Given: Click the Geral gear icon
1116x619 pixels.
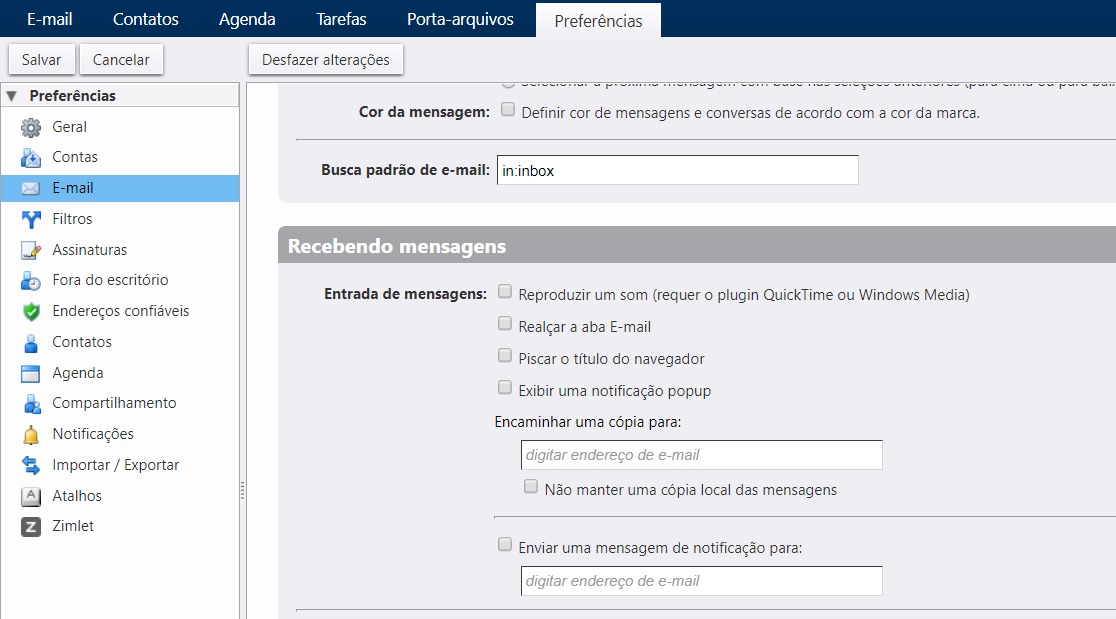Looking at the screenshot, I should [x=31, y=127].
